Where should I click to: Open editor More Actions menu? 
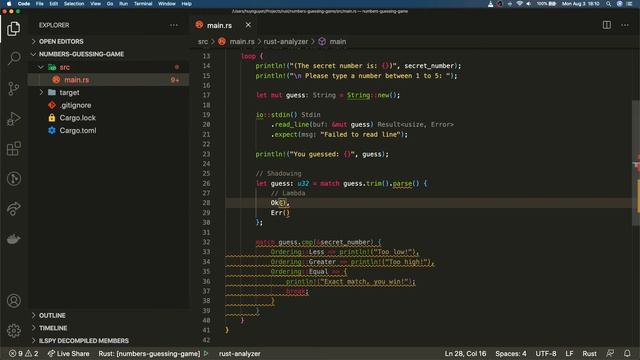click(x=624, y=25)
